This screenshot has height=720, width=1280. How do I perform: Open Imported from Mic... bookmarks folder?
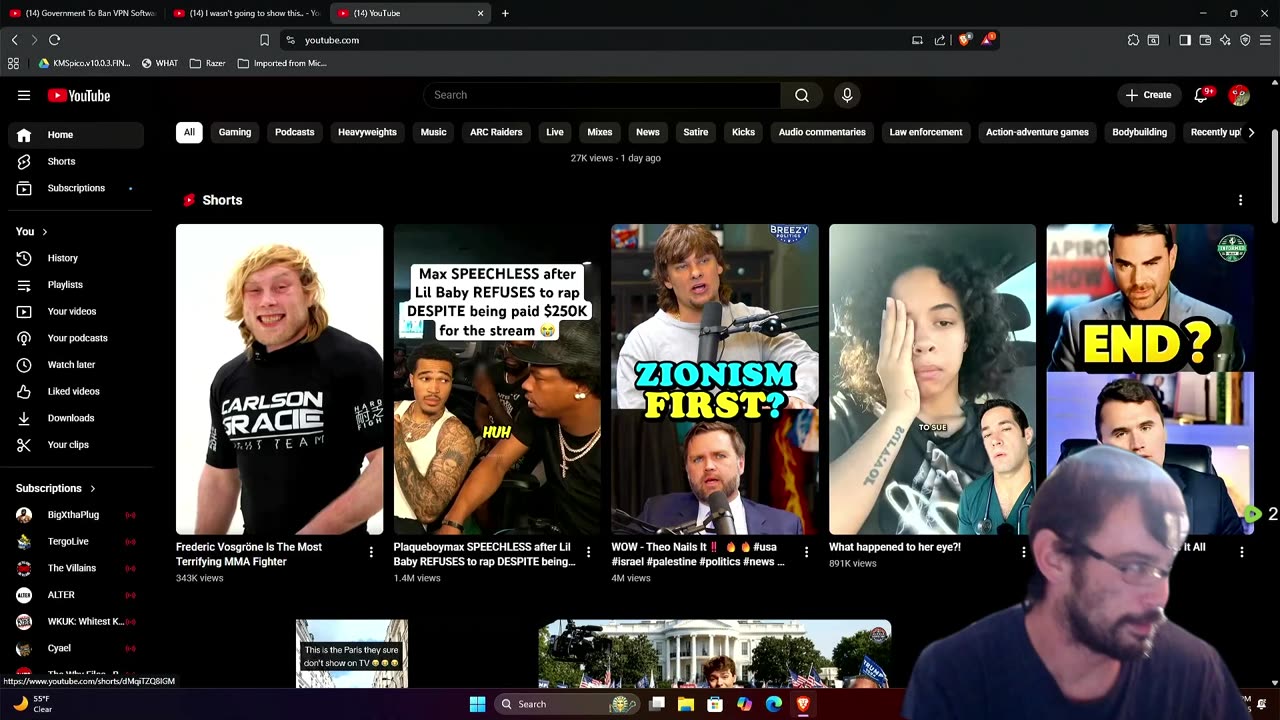coord(282,63)
